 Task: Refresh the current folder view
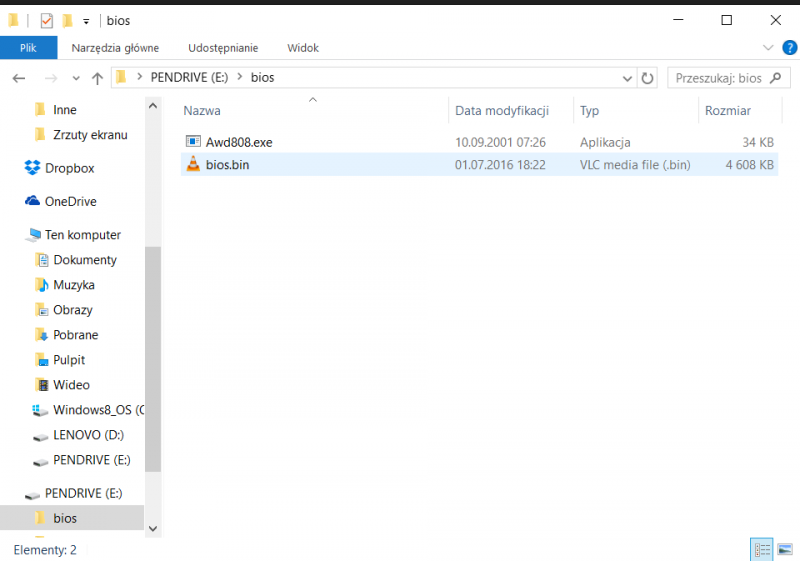(647, 78)
